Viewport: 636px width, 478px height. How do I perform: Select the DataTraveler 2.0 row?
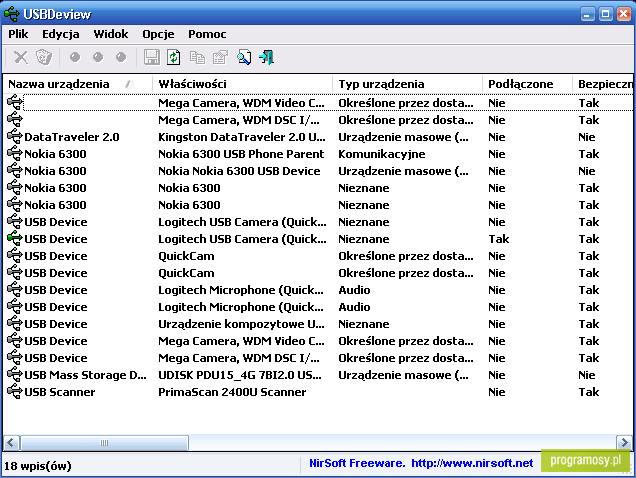tap(318, 137)
